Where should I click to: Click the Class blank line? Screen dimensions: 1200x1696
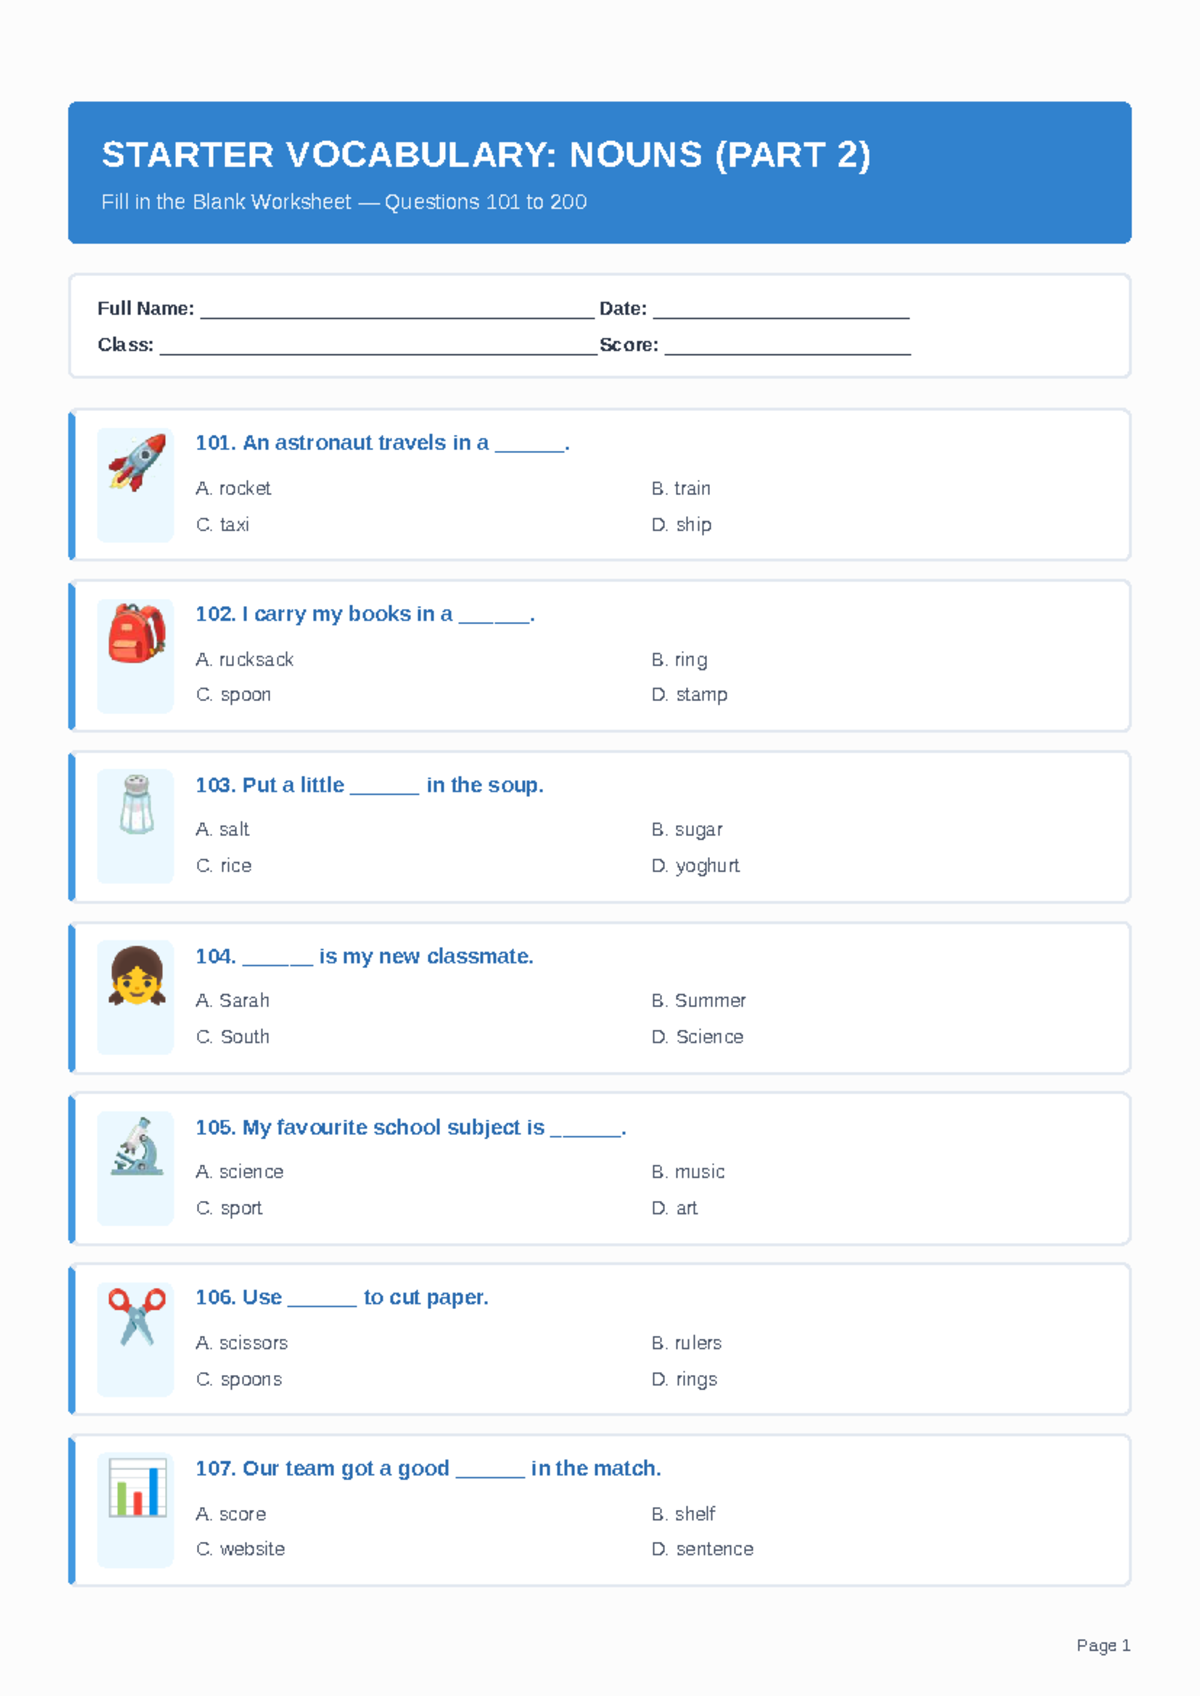click(378, 345)
